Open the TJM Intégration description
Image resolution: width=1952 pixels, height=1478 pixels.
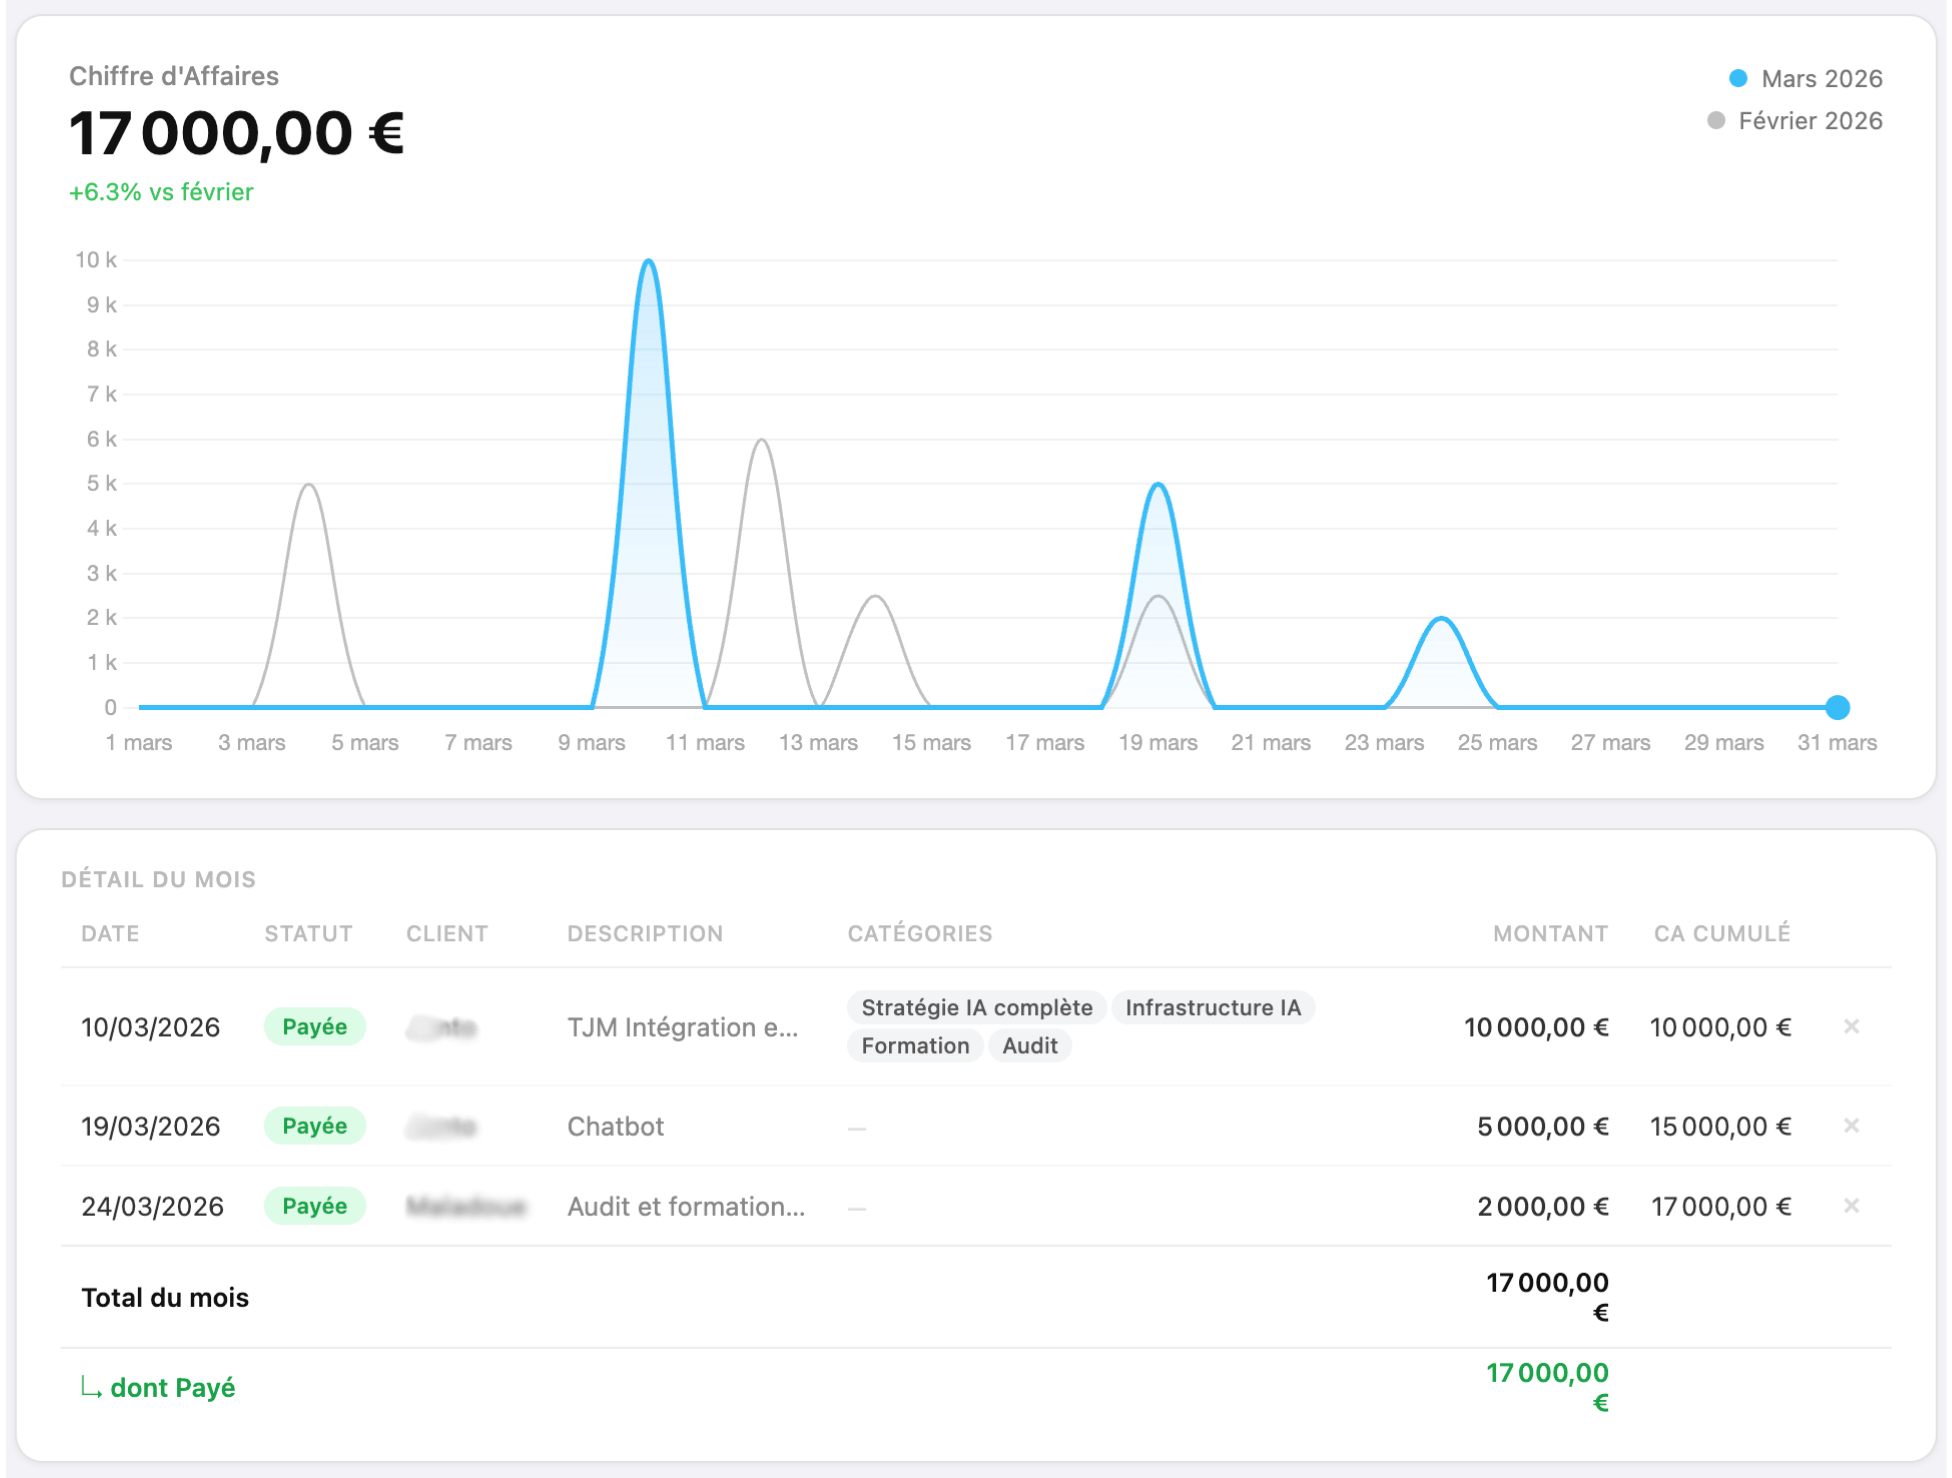pos(682,1027)
